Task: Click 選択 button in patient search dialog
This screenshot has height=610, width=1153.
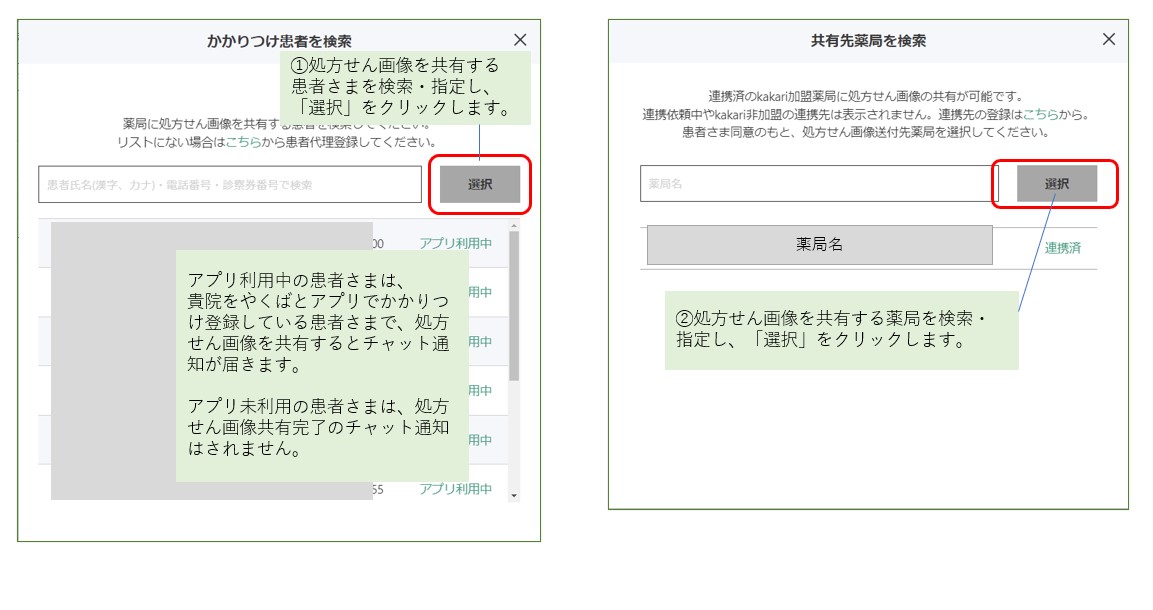Action: (480, 184)
